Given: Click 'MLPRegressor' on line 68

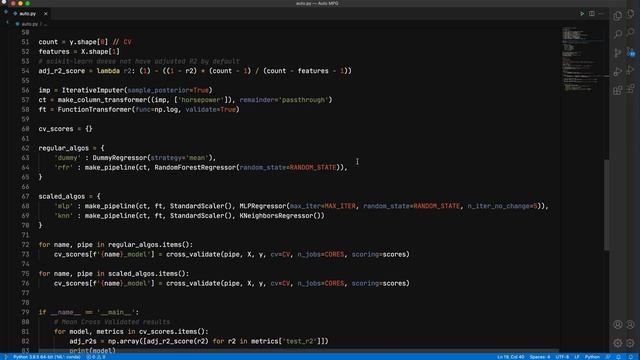Looking at the screenshot, I should pyautogui.click(x=263, y=206).
